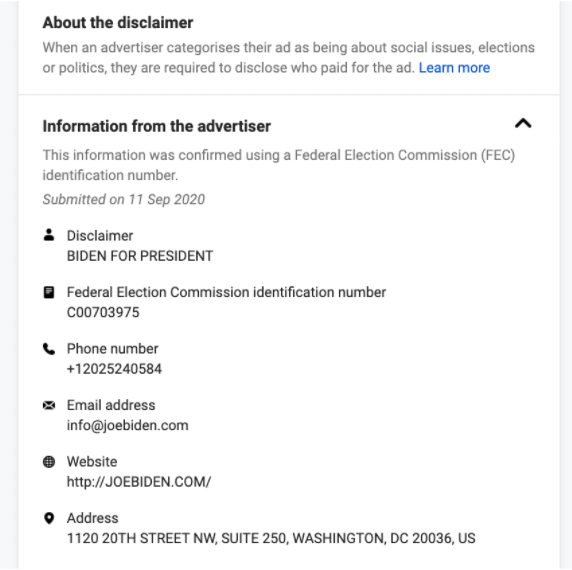Click the phone handset icon

tap(49, 349)
